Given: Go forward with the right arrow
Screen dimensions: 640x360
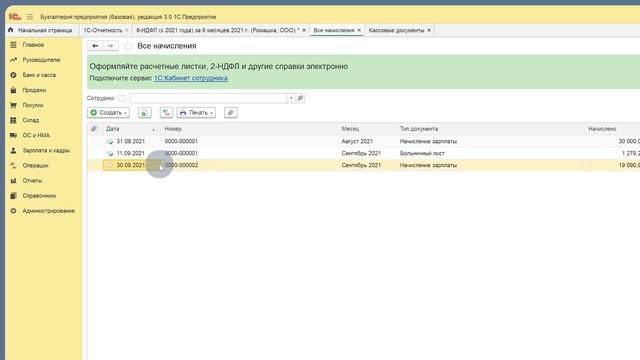Looking at the screenshot, I should pyautogui.click(x=110, y=46).
